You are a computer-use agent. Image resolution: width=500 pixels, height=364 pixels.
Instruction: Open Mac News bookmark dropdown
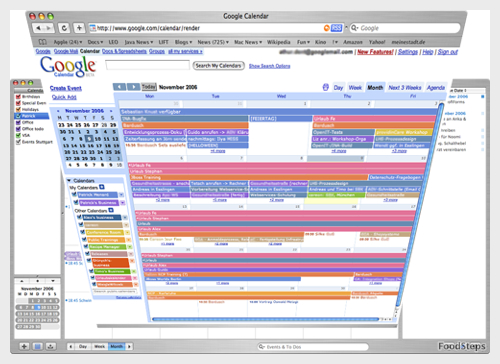coord(248,42)
